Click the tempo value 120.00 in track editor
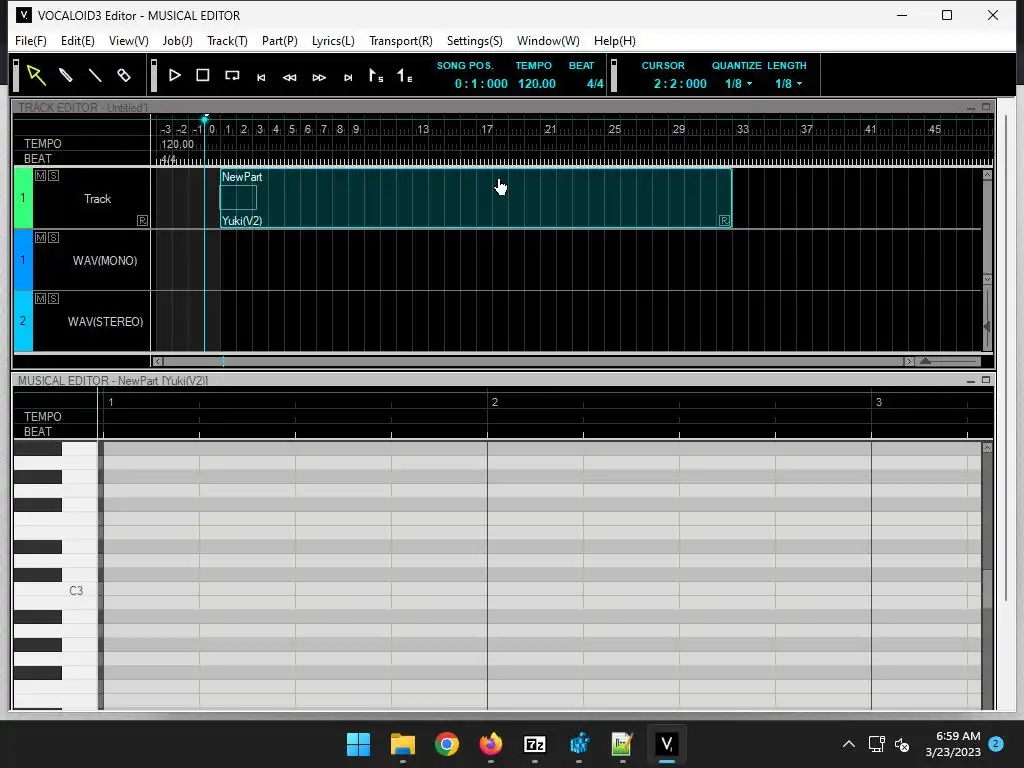1024x768 pixels. [x=178, y=144]
